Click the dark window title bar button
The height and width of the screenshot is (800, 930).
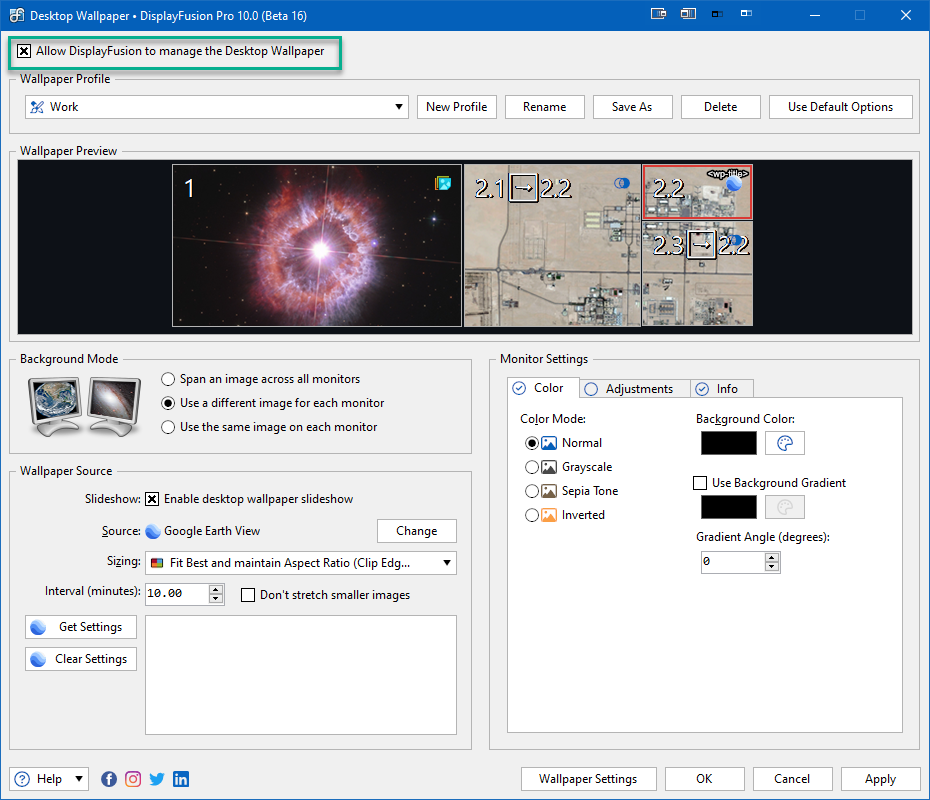point(717,14)
